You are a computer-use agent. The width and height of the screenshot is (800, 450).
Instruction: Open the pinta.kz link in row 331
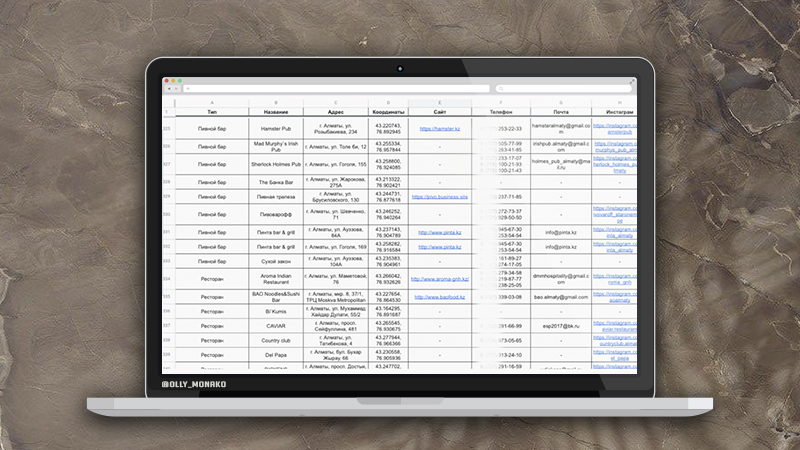click(x=440, y=233)
